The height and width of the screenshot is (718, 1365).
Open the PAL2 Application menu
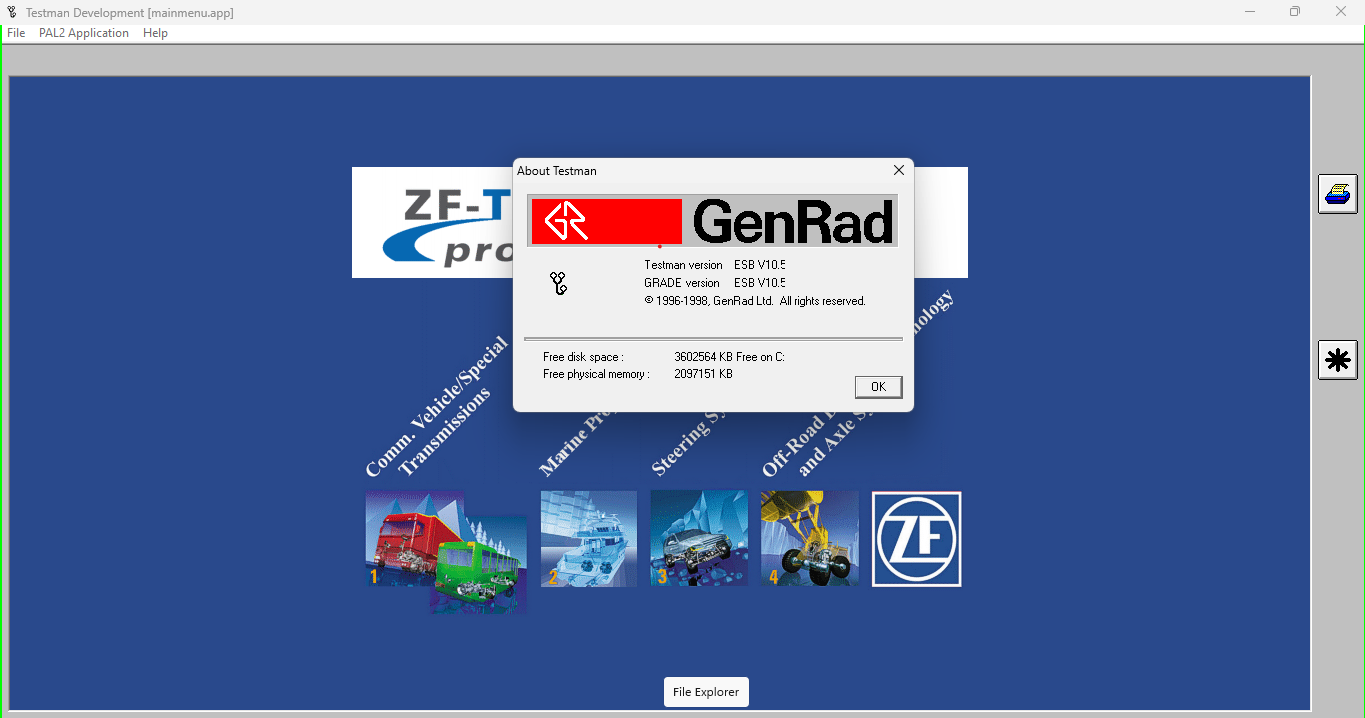pyautogui.click(x=84, y=33)
